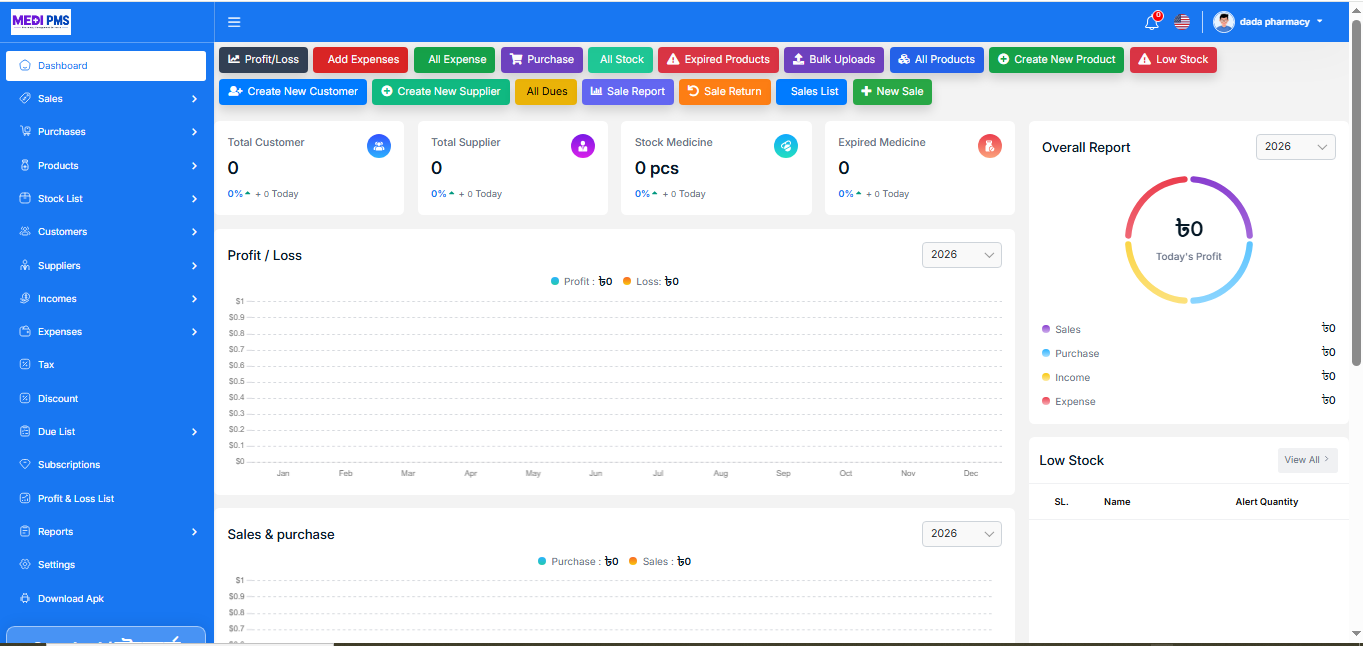Click the Purchases sidebar icon
The width and height of the screenshot is (1363, 646).
pyautogui.click(x=25, y=132)
